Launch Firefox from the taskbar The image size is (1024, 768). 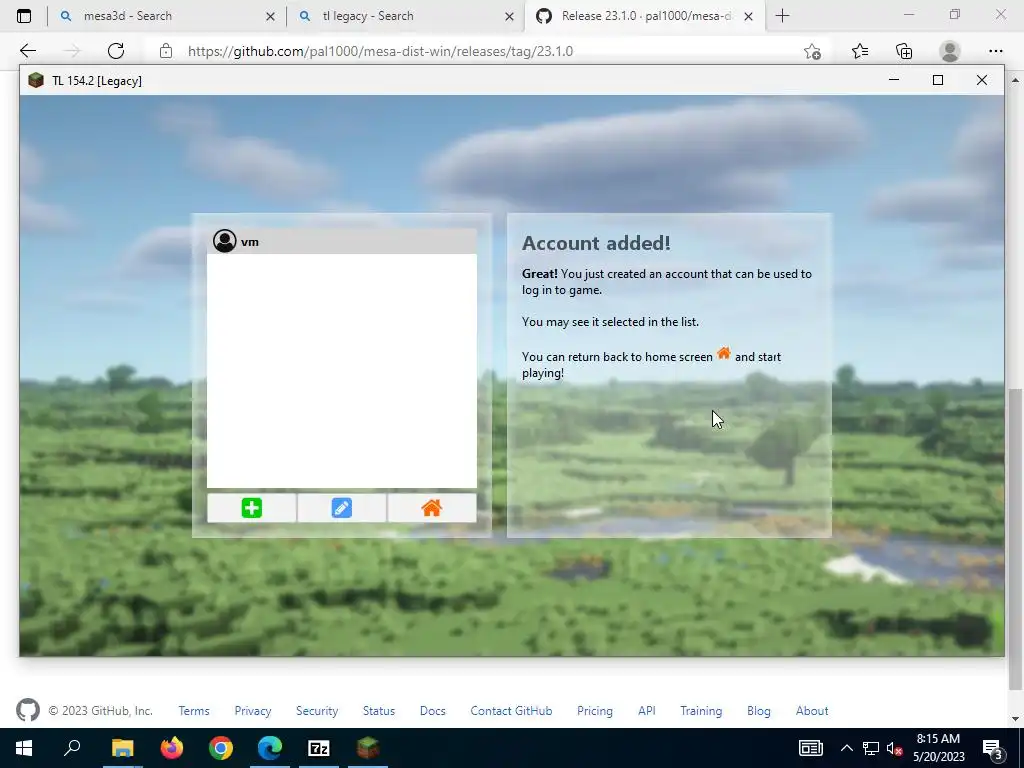[x=172, y=748]
